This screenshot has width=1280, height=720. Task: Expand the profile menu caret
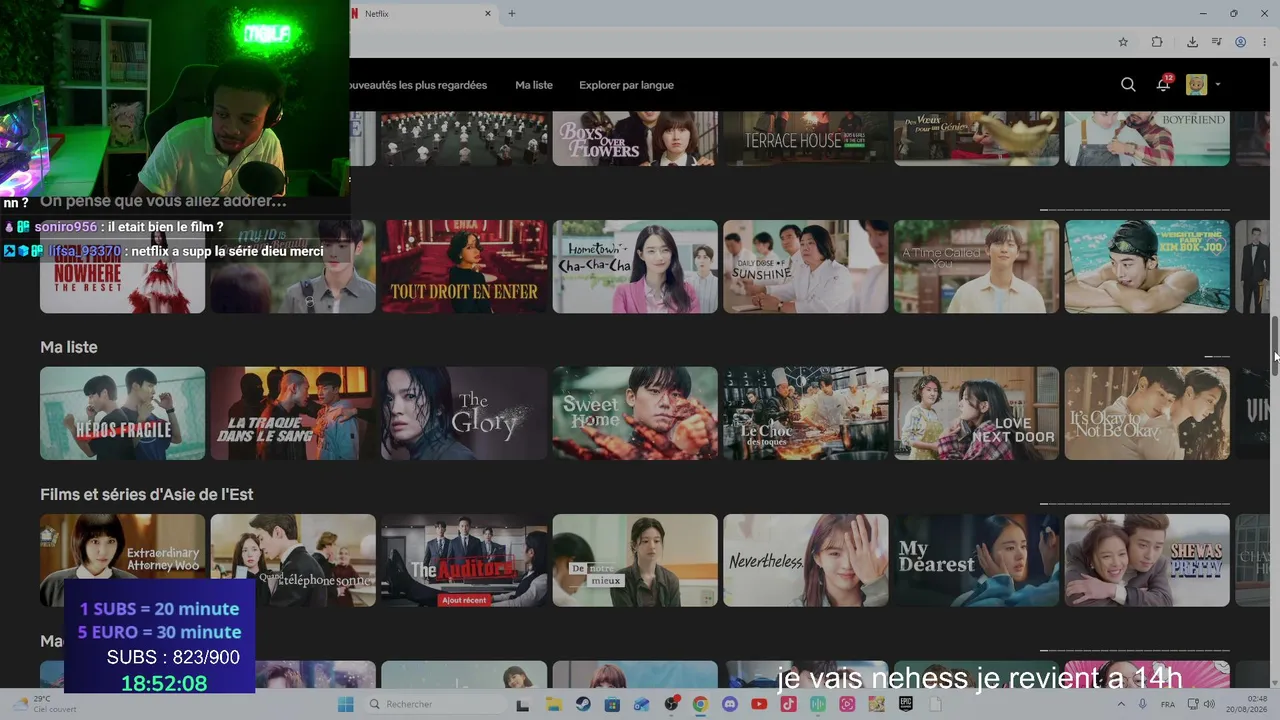[1217, 85]
